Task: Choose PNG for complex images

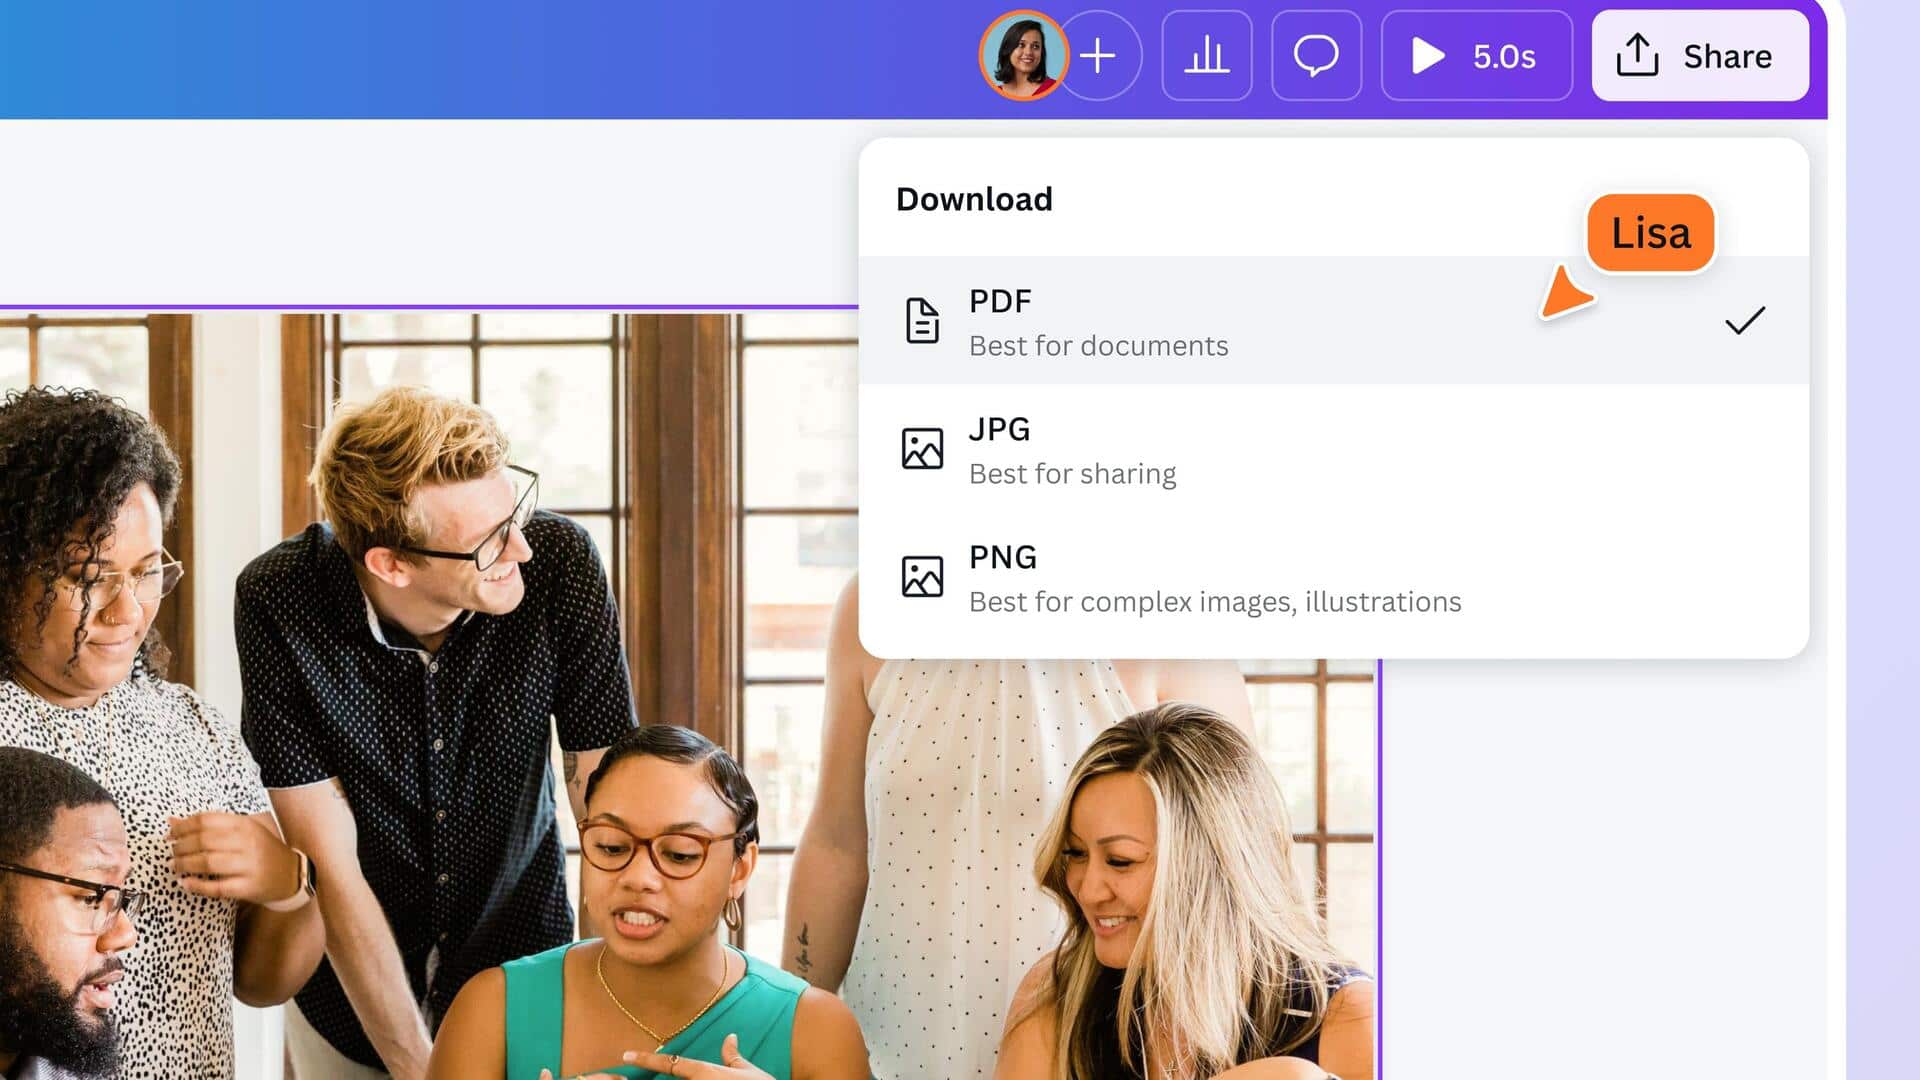Action: 1003,558
